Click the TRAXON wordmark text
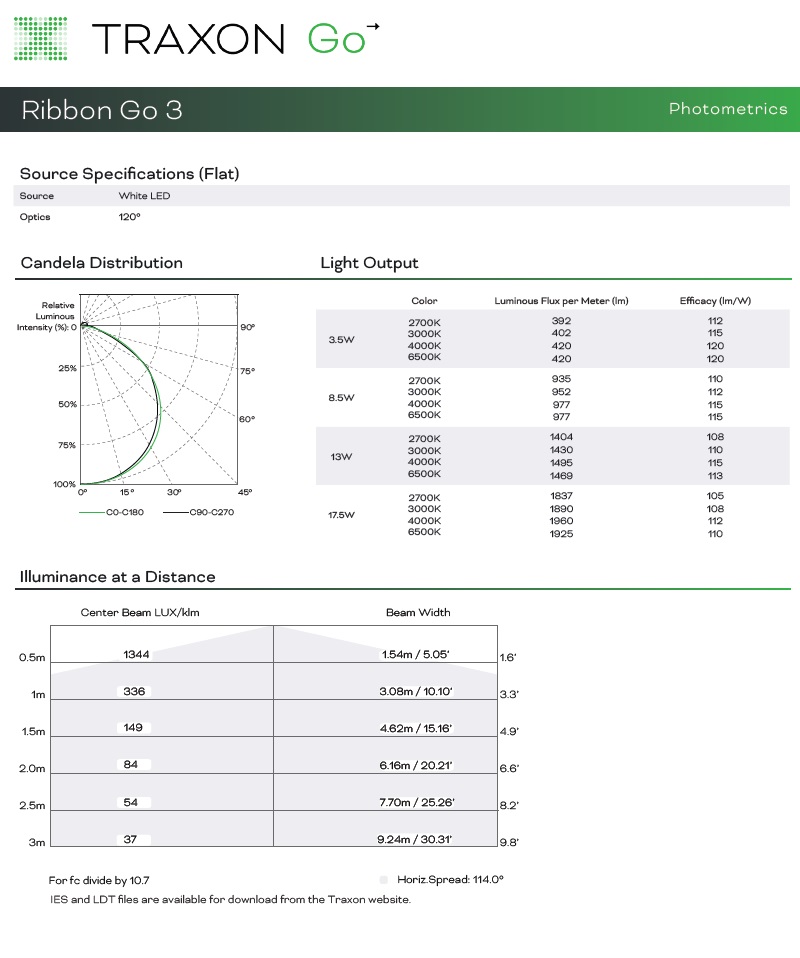800x958 pixels. click(x=189, y=39)
